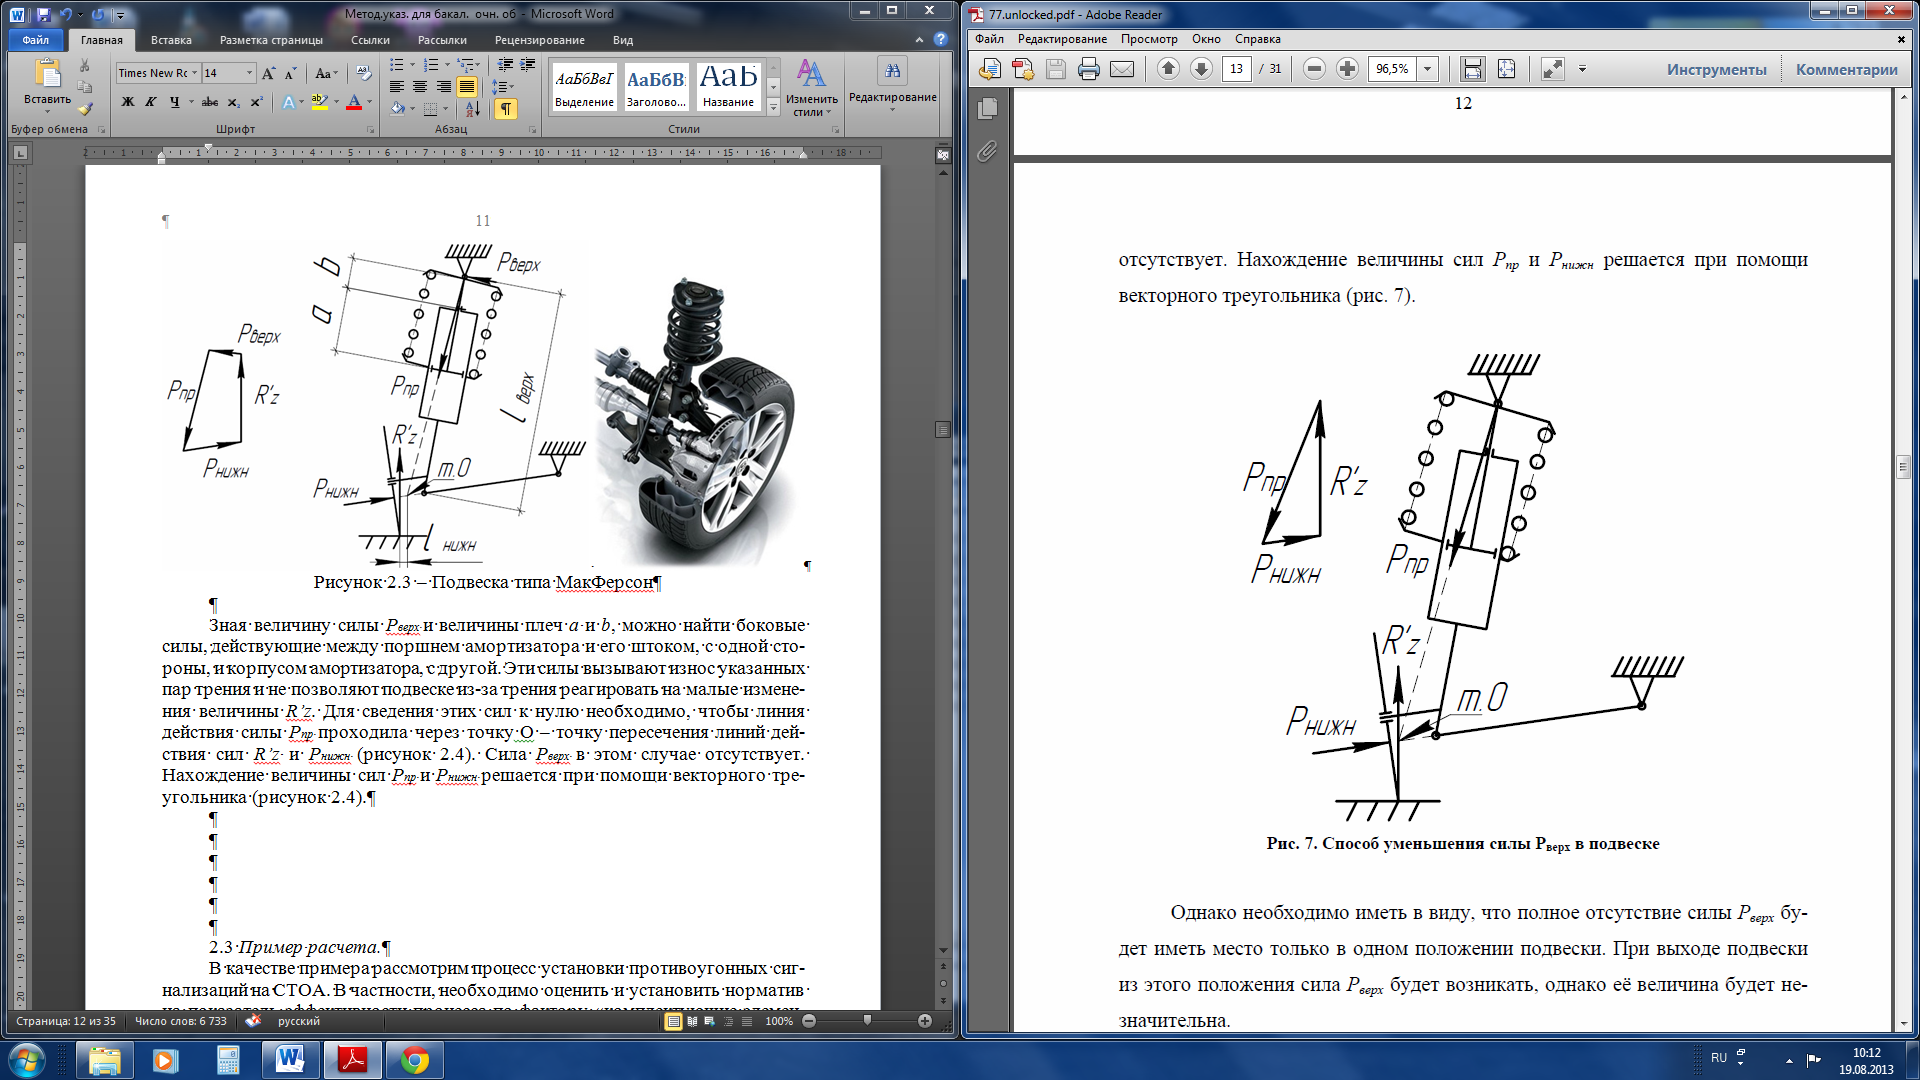This screenshot has height=1080, width=1920.
Task: Click the yellow text highlight color button
Action: pyautogui.click(x=319, y=102)
